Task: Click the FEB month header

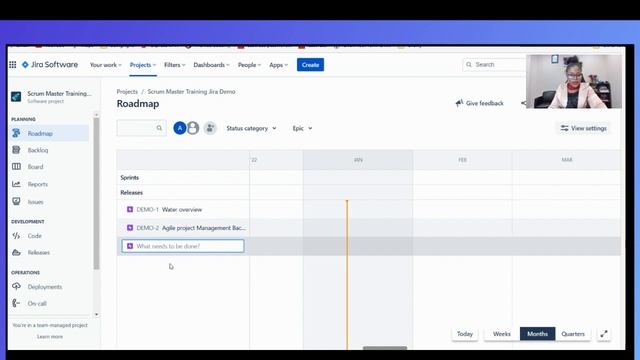Action: (462, 160)
